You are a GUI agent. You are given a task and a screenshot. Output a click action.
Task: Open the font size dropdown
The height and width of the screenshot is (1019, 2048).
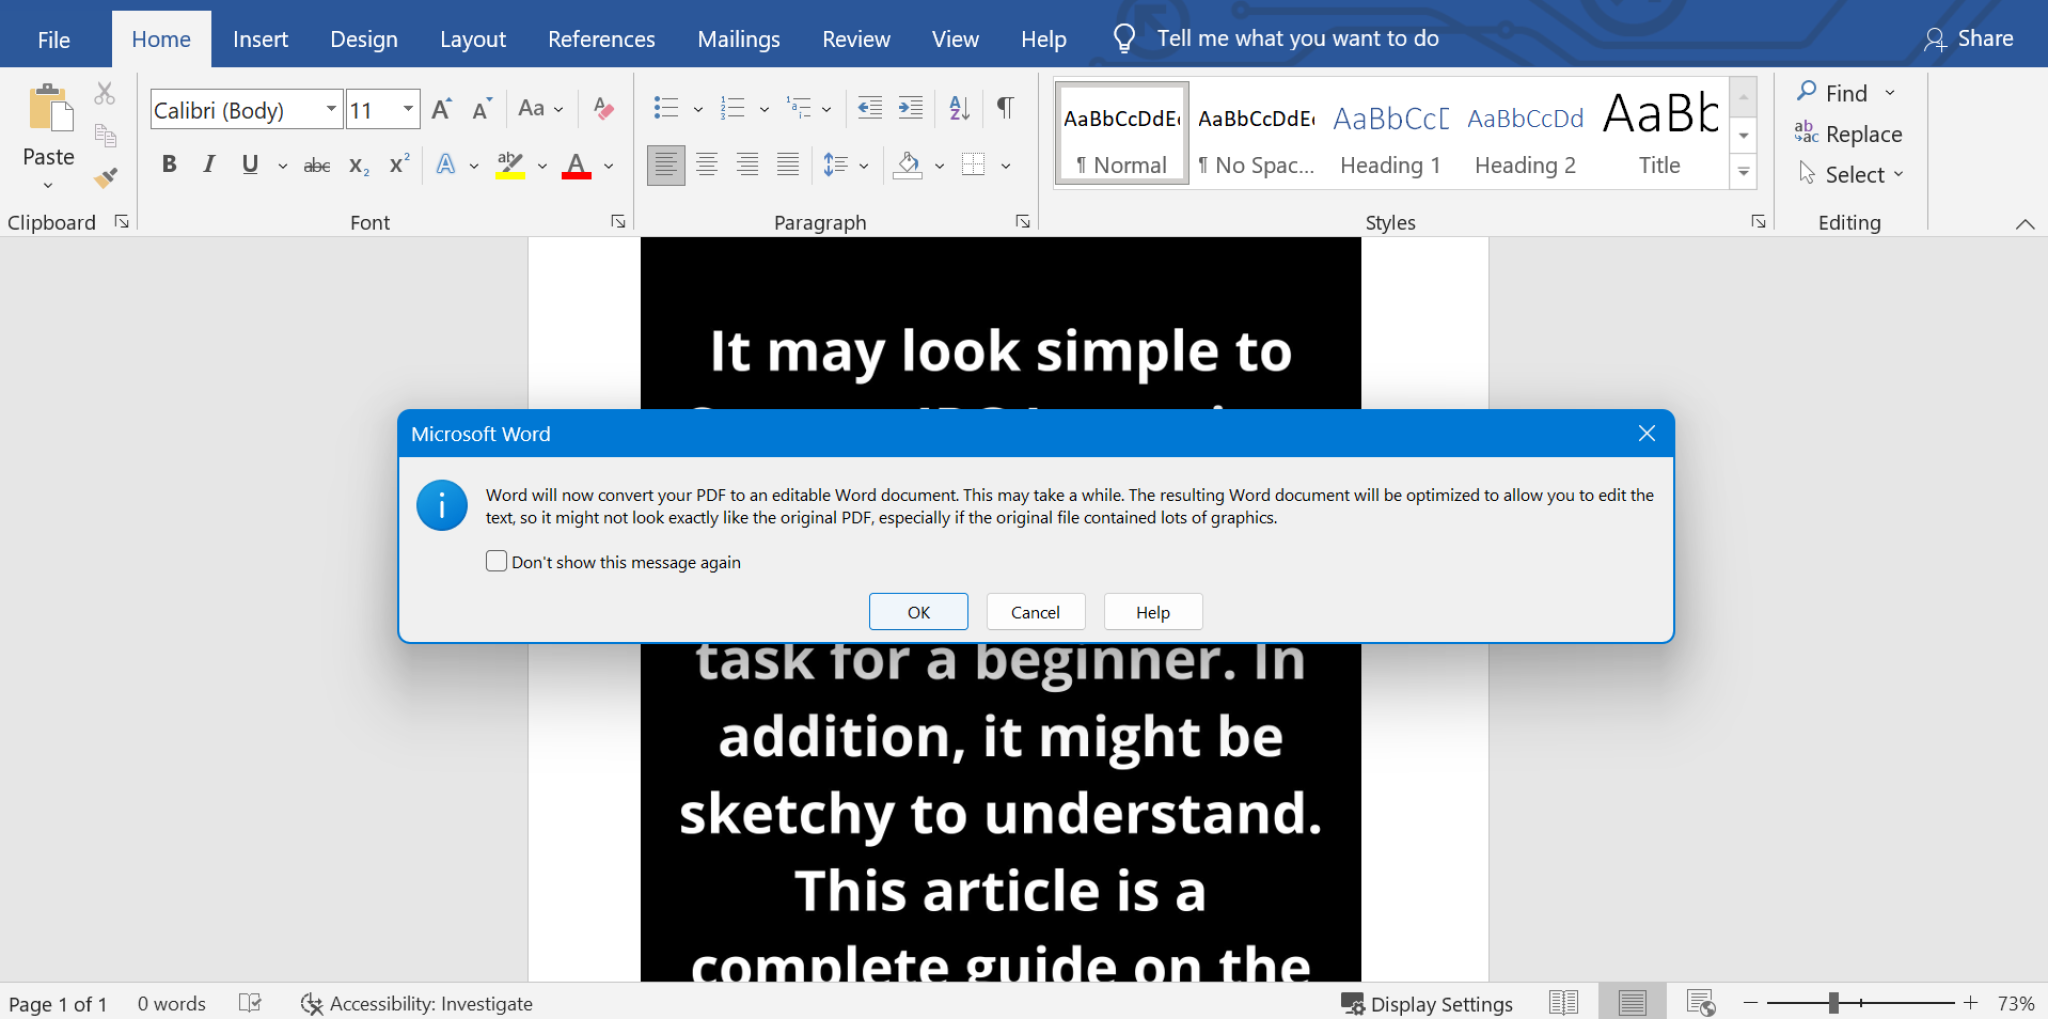click(x=408, y=109)
